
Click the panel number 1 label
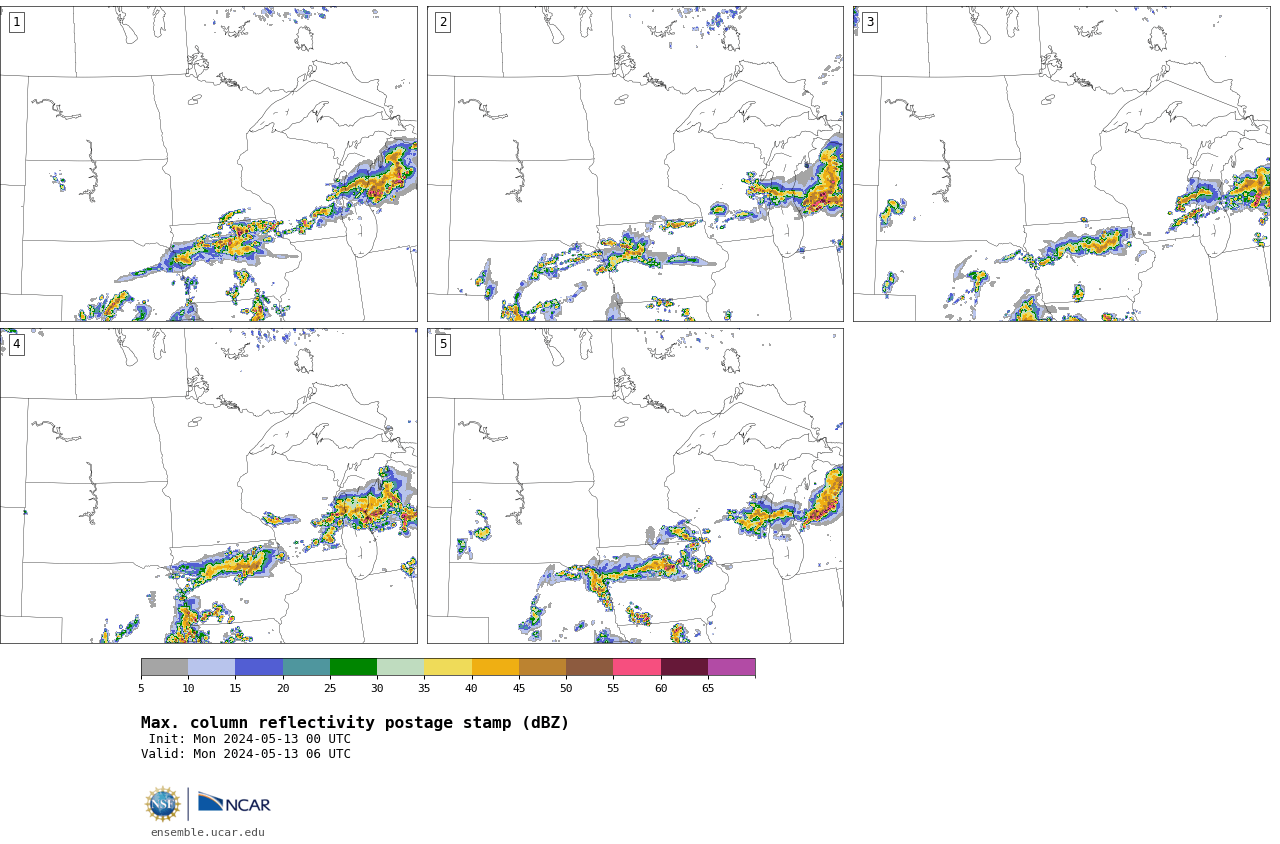point(16,22)
